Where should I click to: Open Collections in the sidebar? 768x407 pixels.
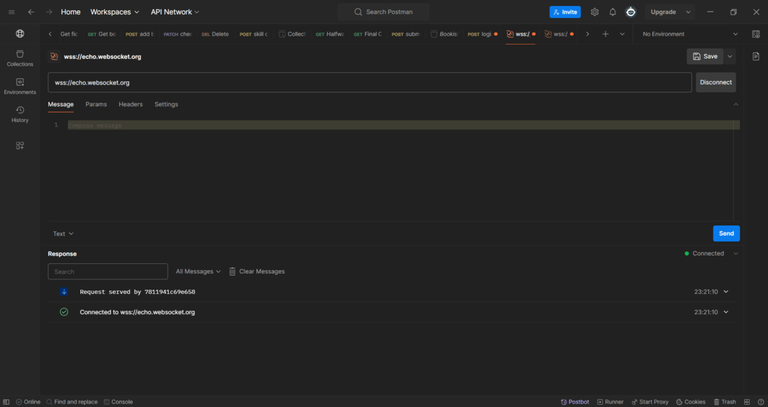coord(20,58)
